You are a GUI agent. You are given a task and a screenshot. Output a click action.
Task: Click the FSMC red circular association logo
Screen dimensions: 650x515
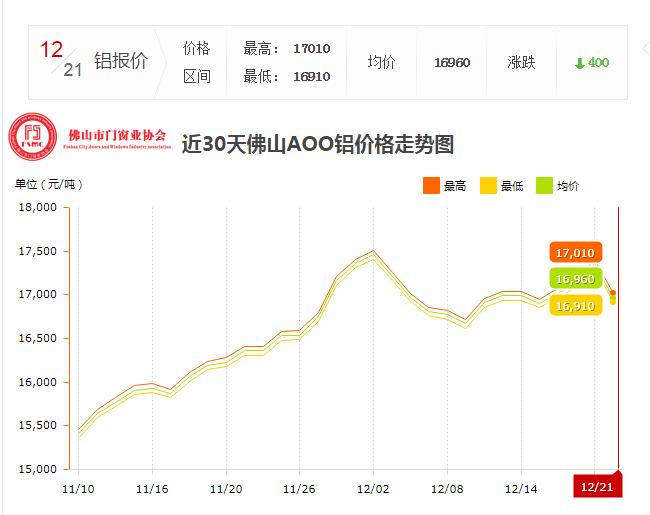(33, 137)
